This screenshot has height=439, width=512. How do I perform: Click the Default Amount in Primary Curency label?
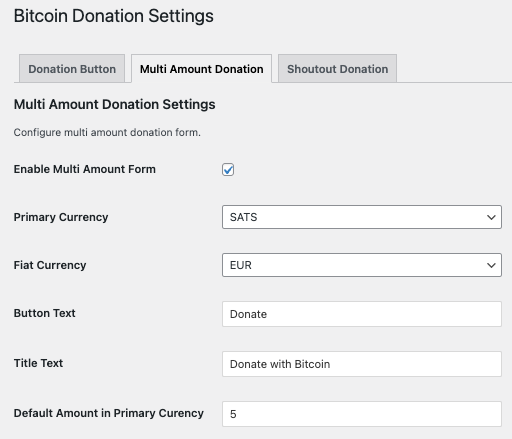click(109, 413)
